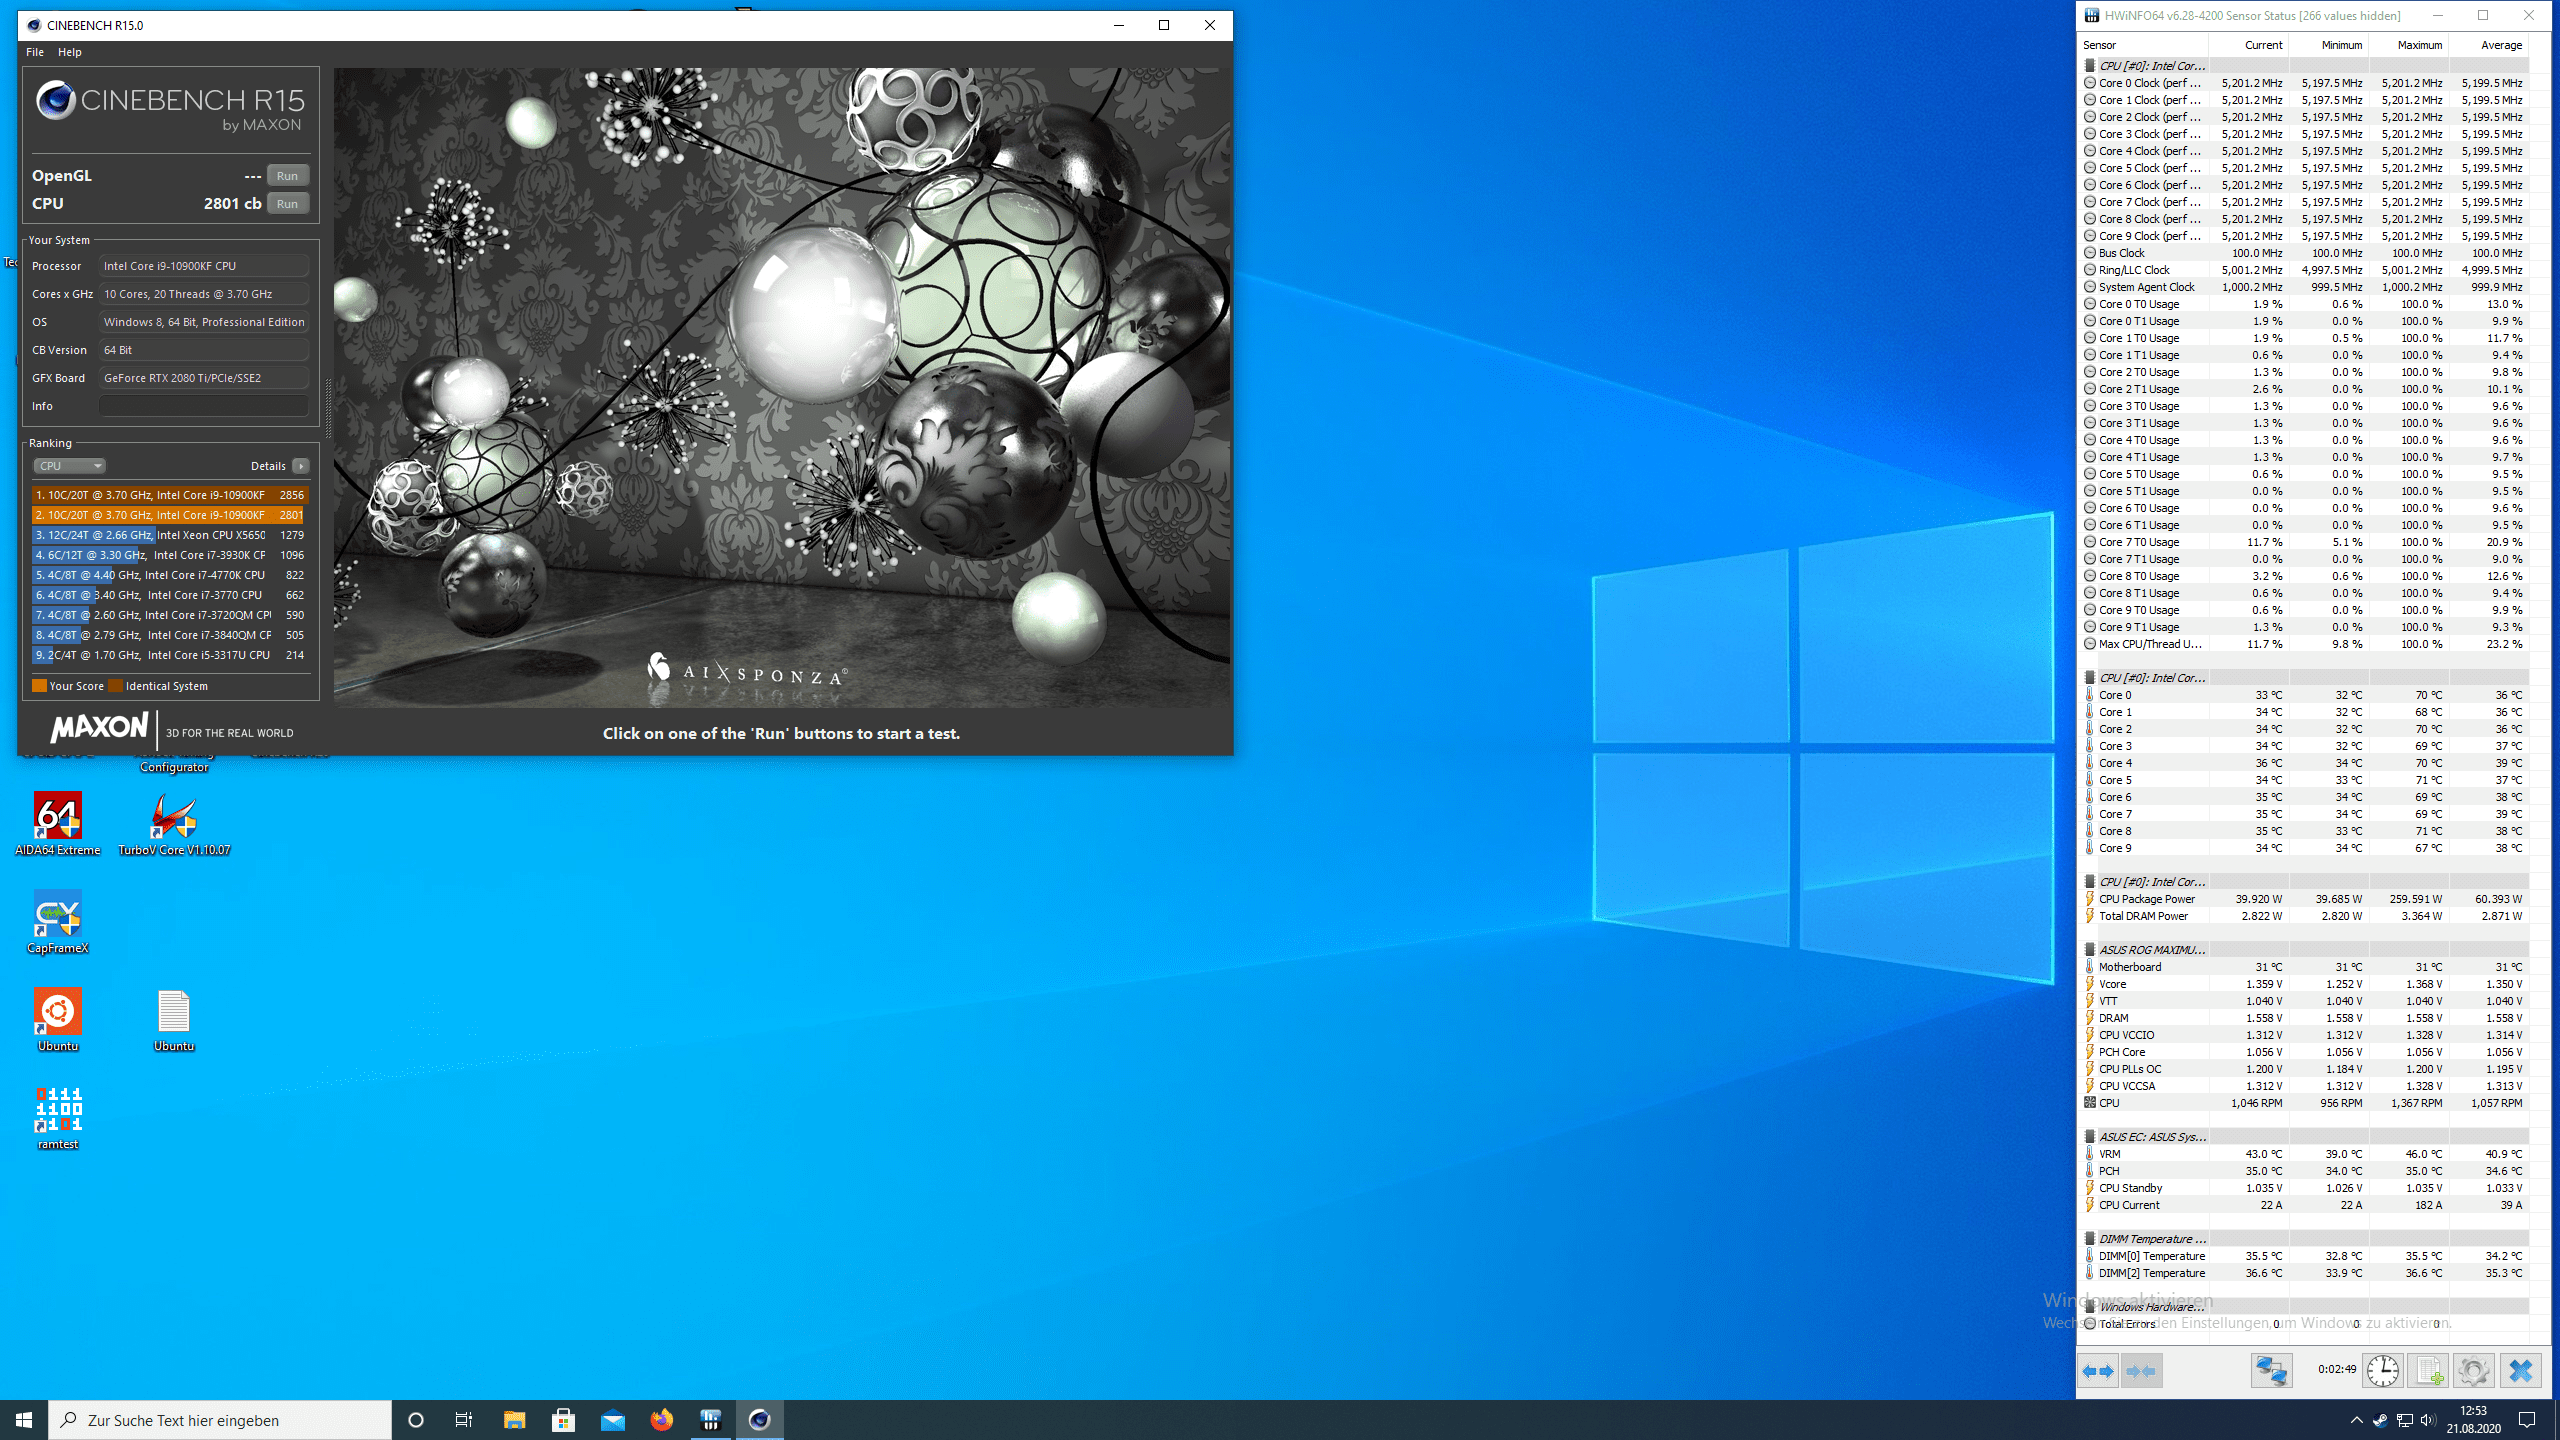Image resolution: width=2560 pixels, height=1440 pixels.
Task: Select ranking row 1 score 2856
Action: [170, 495]
